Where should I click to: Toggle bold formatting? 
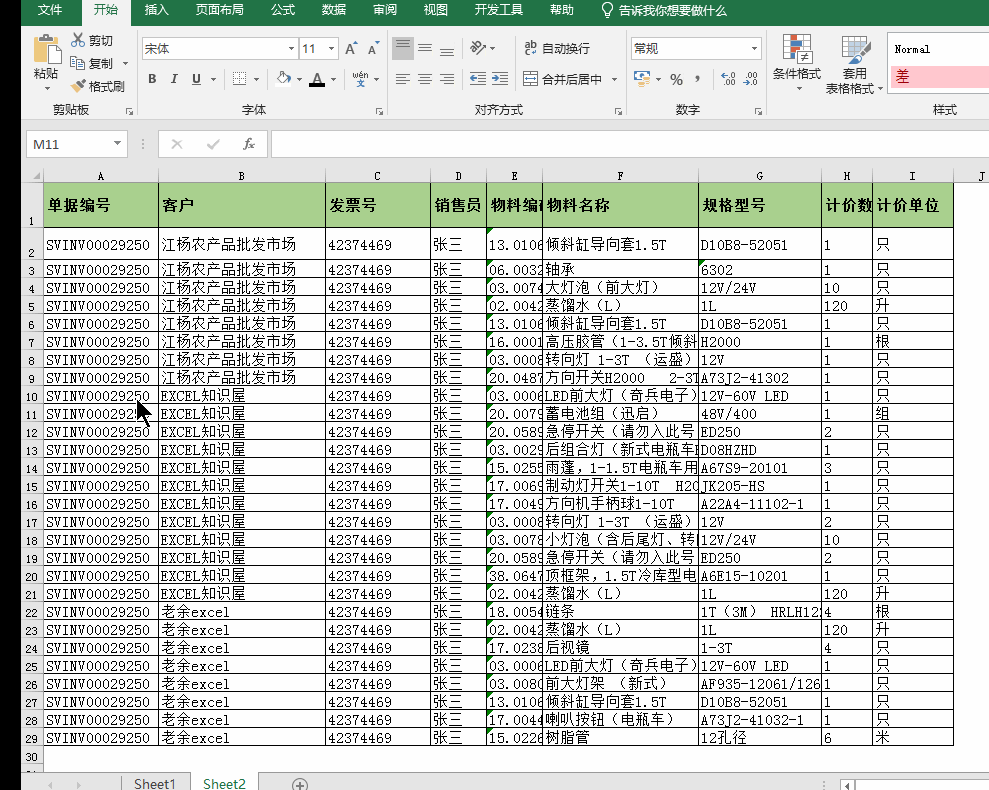[152, 79]
